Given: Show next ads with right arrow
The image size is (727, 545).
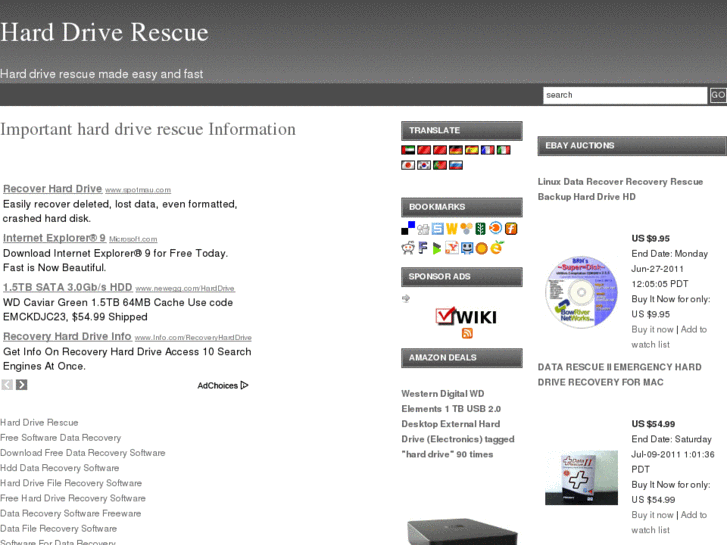Looking at the screenshot, I should point(21,385).
